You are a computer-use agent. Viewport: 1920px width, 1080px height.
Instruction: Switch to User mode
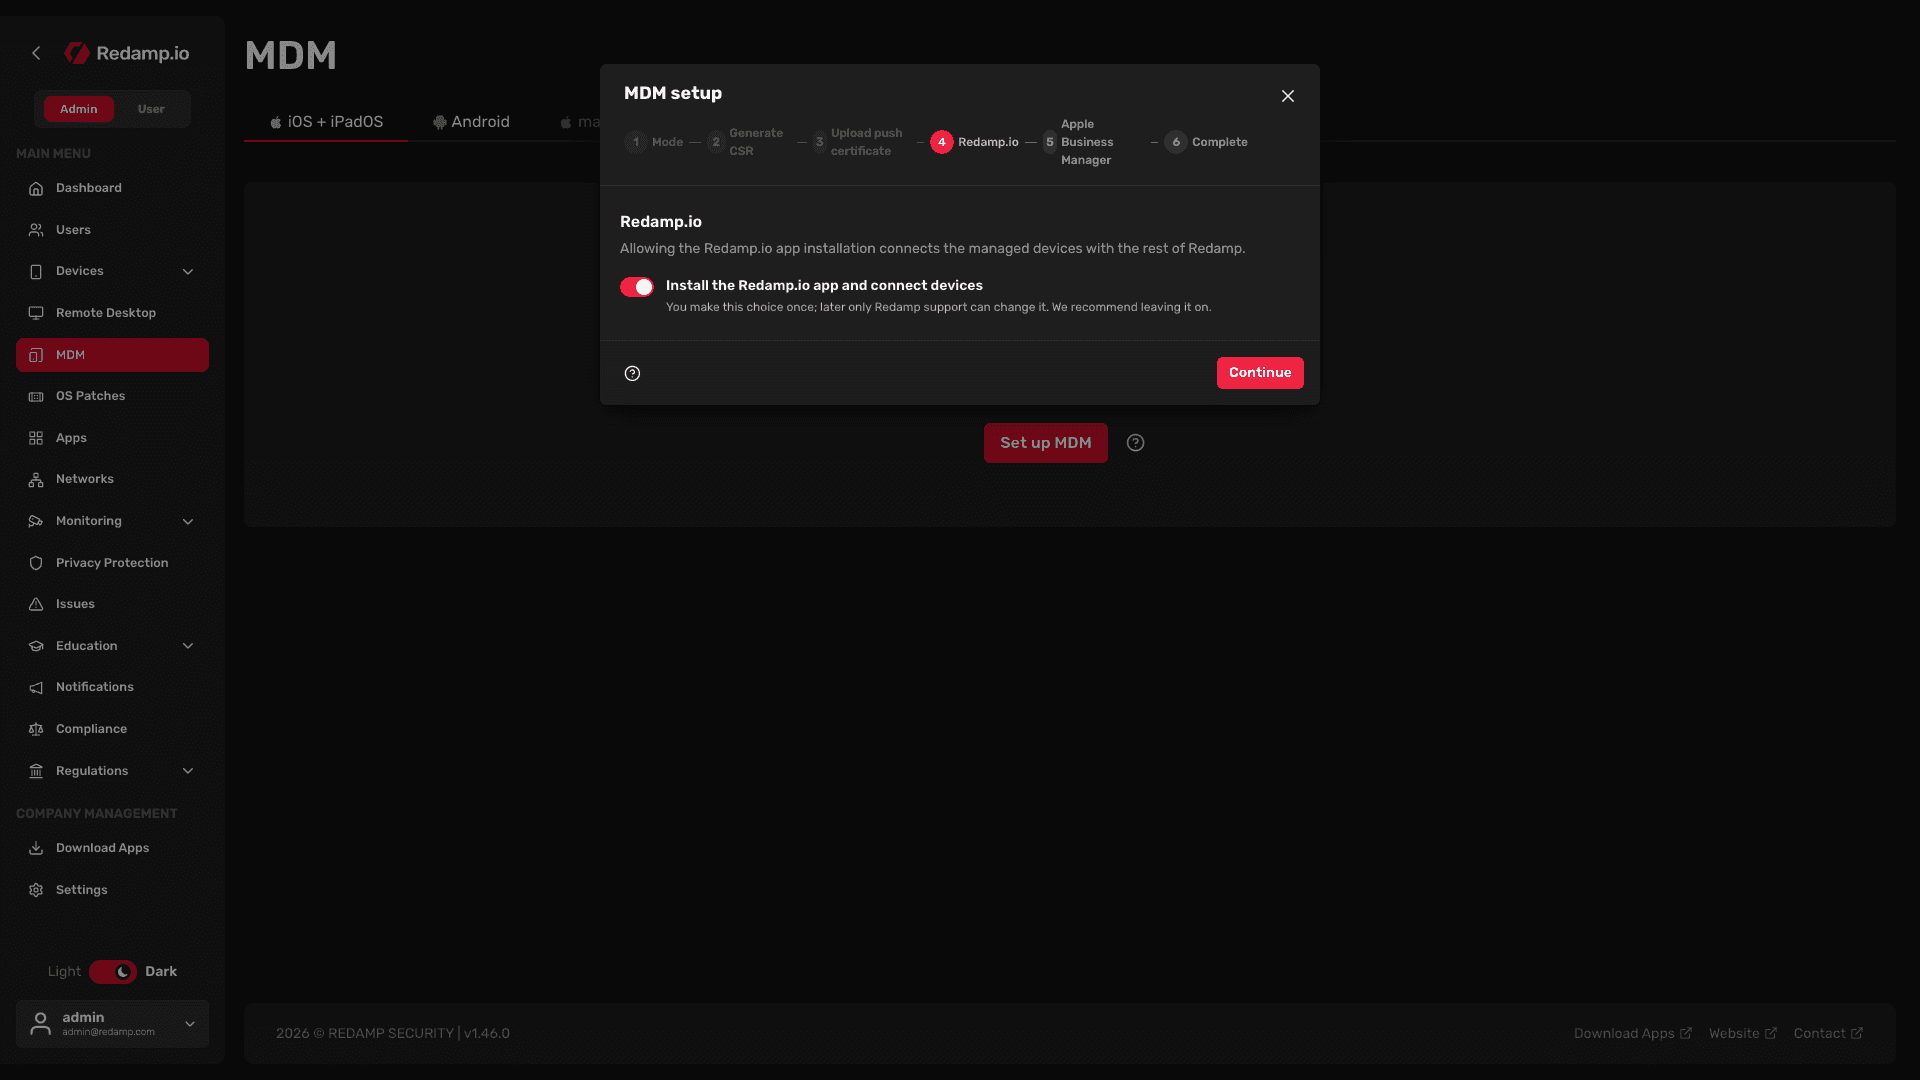click(151, 109)
